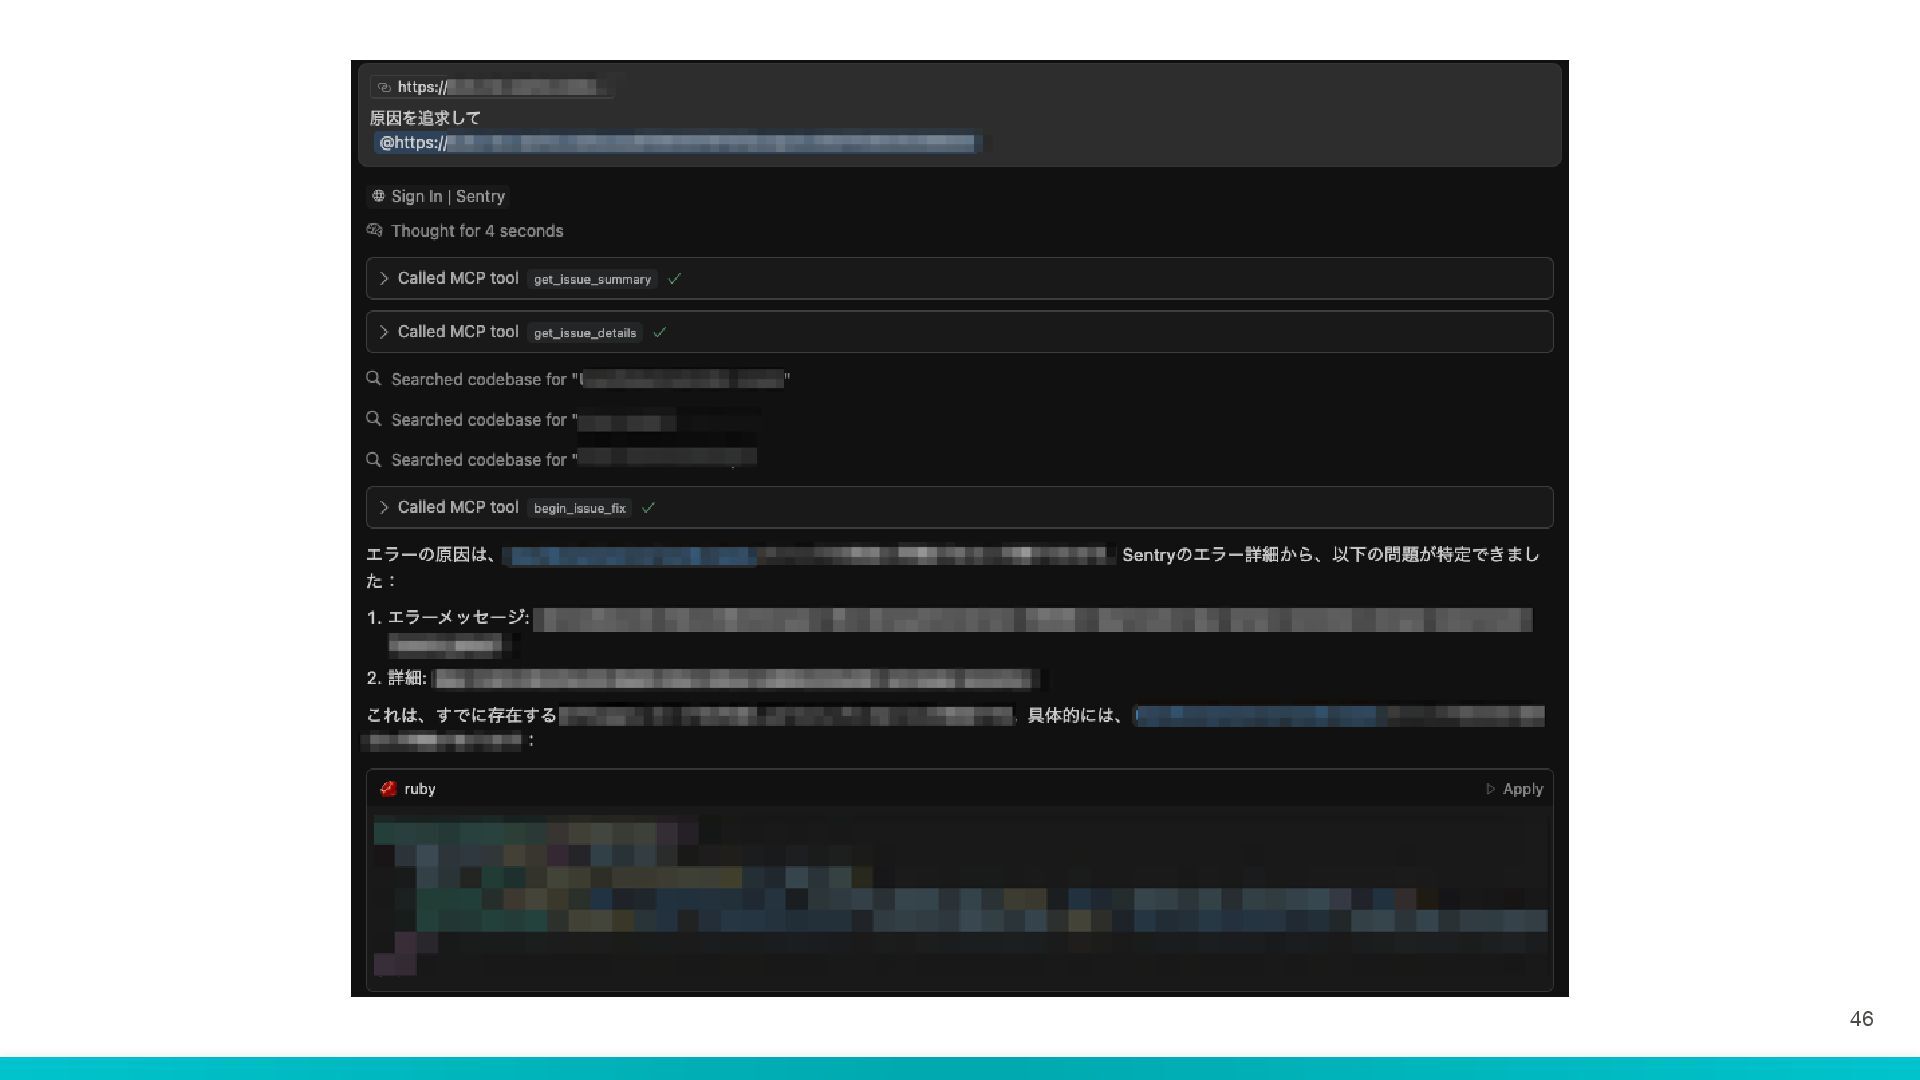Click the prompt text 原因を追求して input area
Image resolution: width=1920 pixels, height=1080 pixels.
[426, 118]
